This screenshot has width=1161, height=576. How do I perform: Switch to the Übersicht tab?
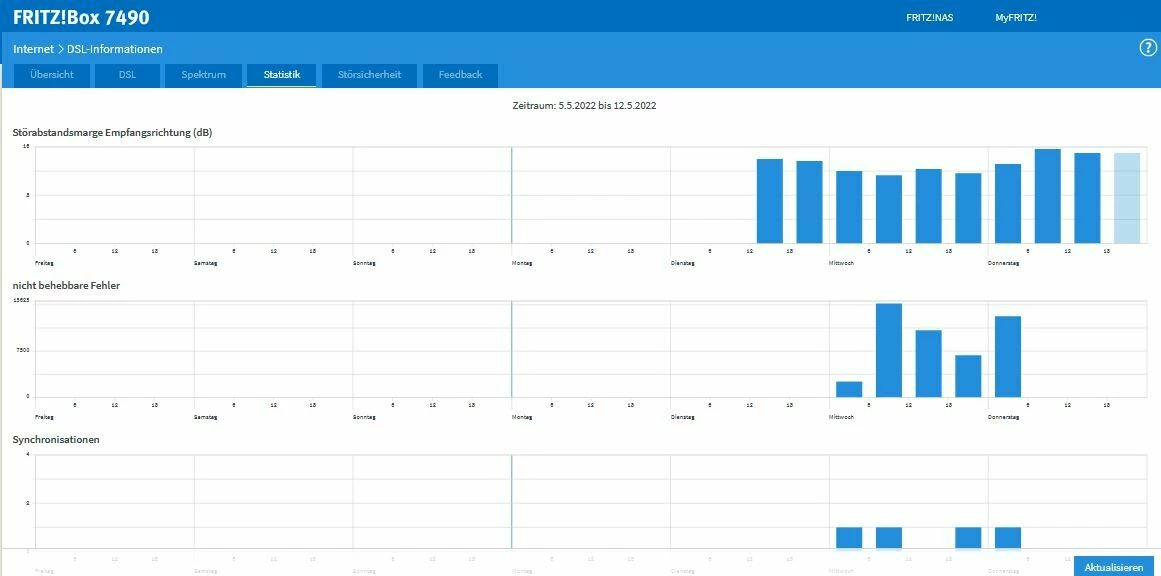(52, 75)
